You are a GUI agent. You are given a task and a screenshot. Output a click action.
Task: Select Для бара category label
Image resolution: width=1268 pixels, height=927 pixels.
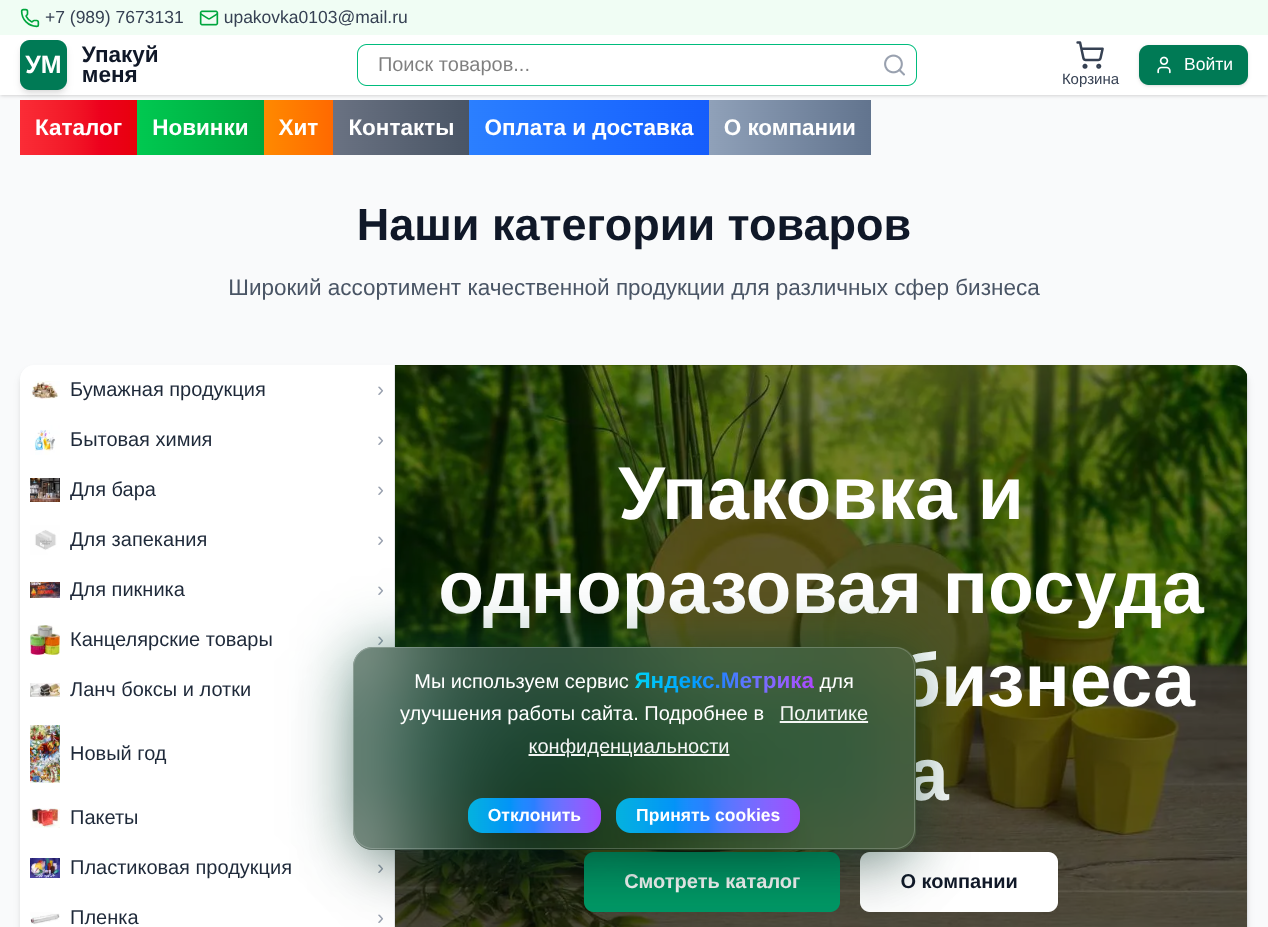tap(113, 490)
